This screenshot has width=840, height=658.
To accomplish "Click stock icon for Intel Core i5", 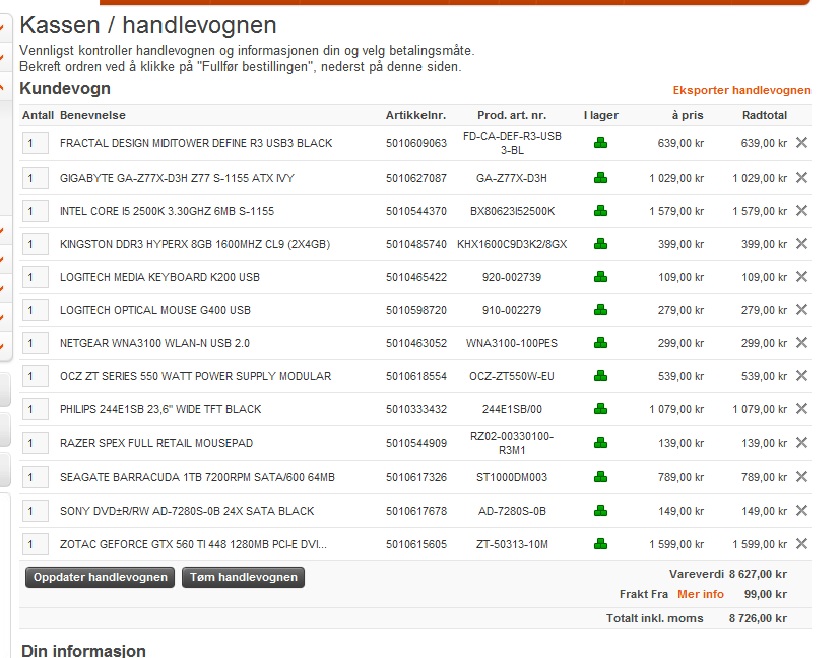I will 601,211.
